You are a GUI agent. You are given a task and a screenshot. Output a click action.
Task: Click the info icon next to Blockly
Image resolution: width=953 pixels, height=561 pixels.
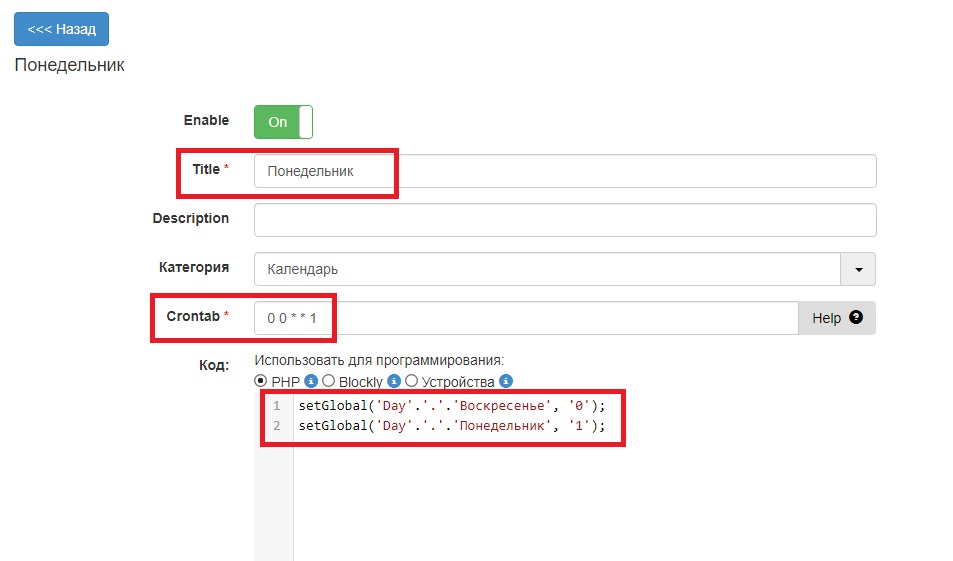(x=394, y=381)
